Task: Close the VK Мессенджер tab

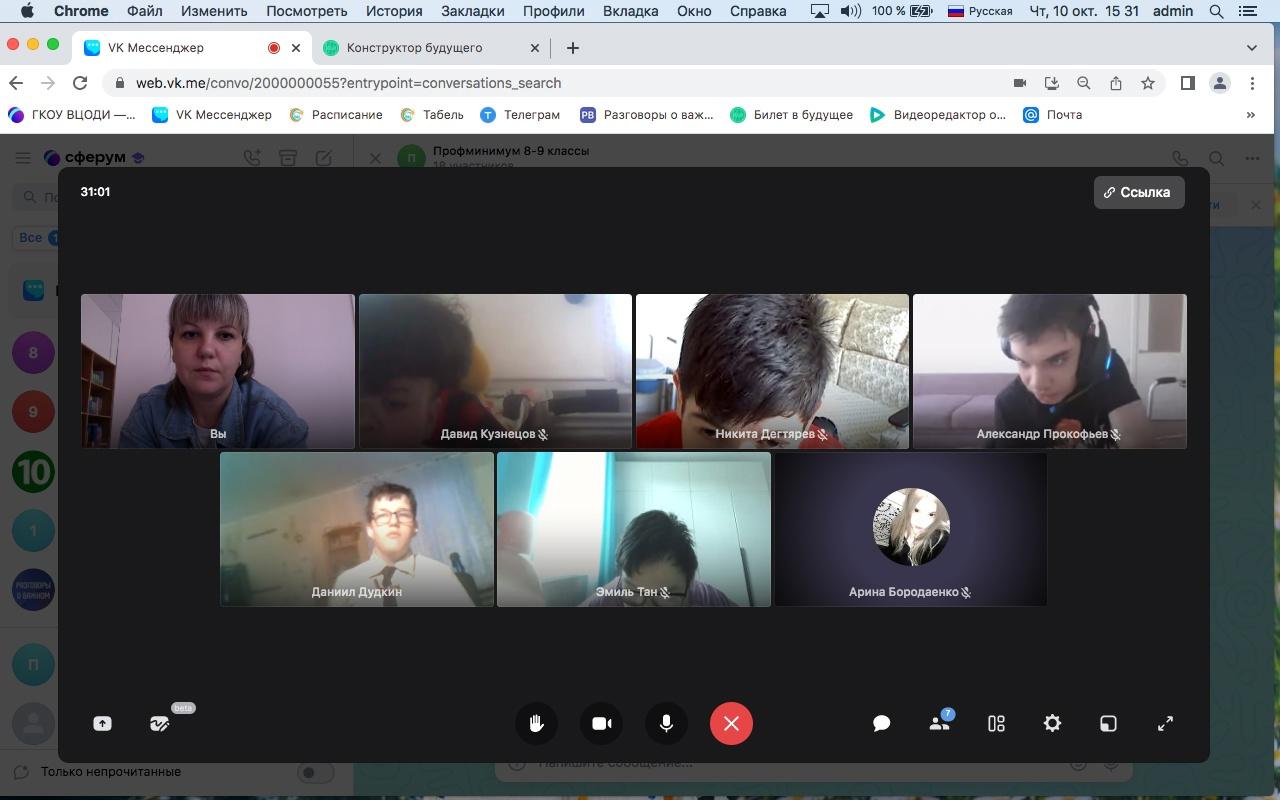Action: pyautogui.click(x=295, y=47)
